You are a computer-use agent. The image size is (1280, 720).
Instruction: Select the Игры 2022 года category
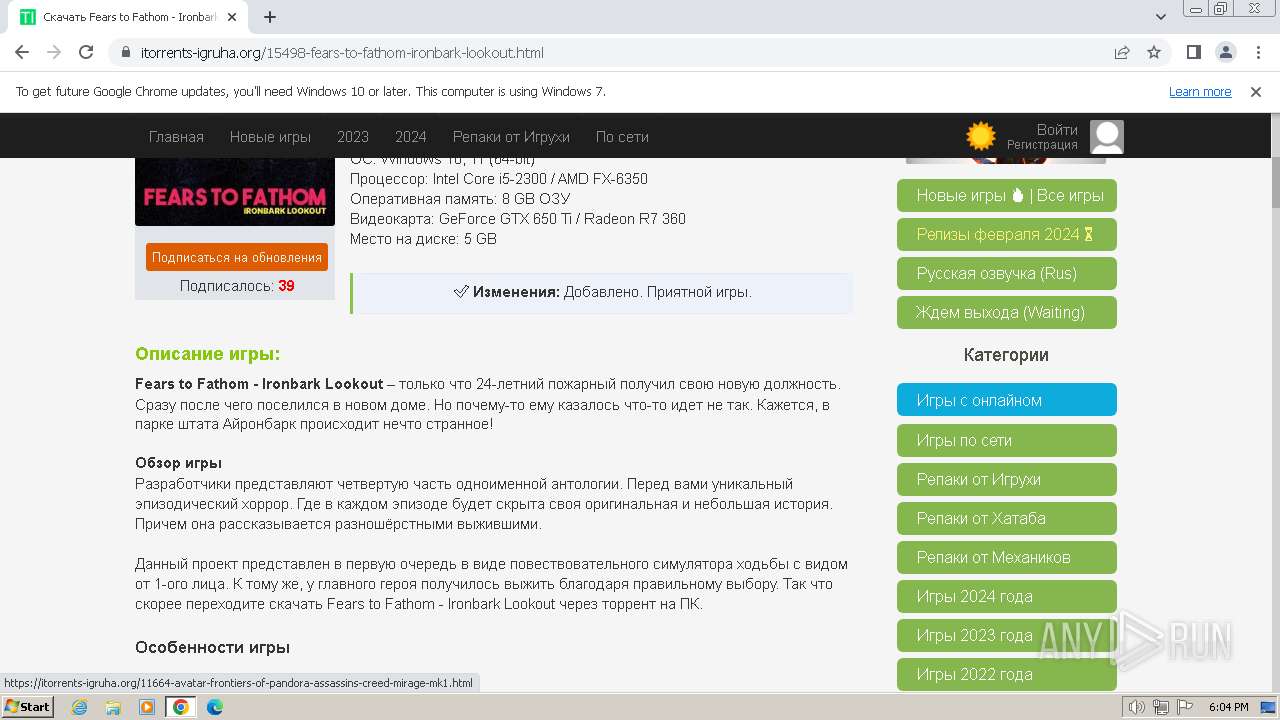(1007, 674)
